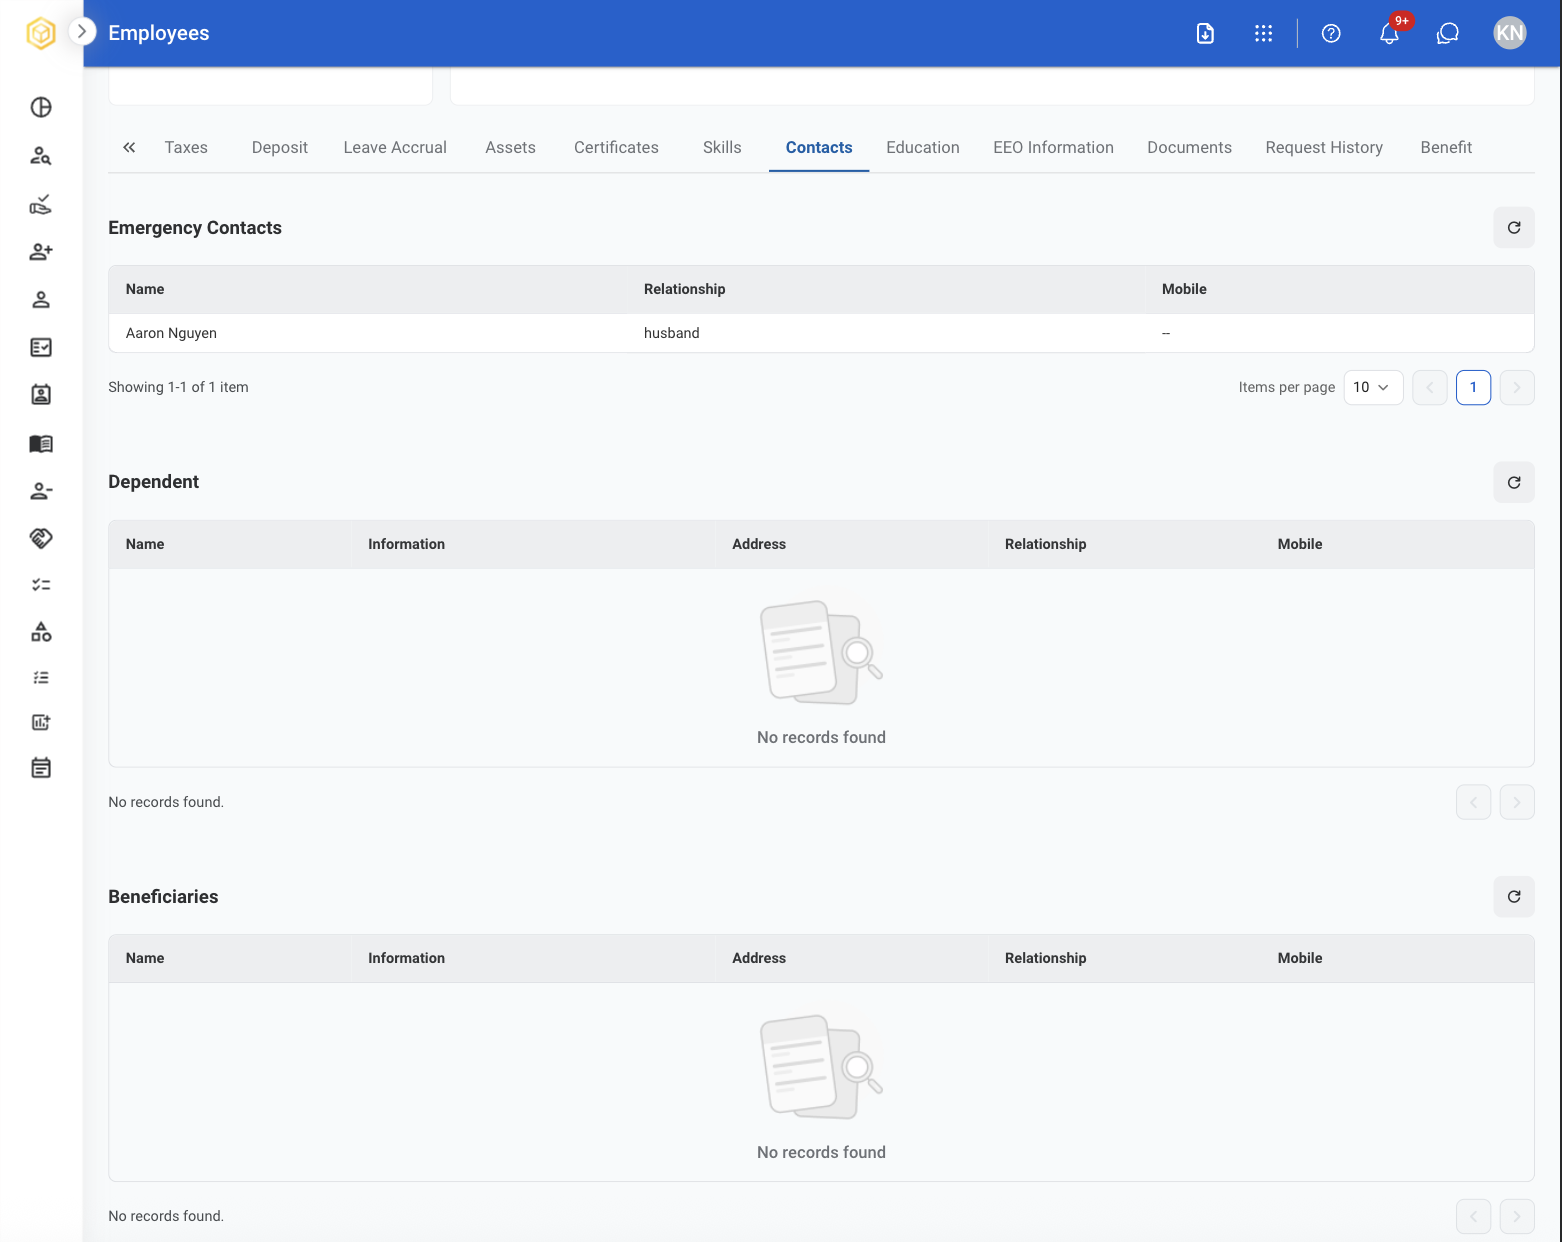Open the remove person sidebar icon
Image resolution: width=1562 pixels, height=1242 pixels.
pyautogui.click(x=41, y=491)
